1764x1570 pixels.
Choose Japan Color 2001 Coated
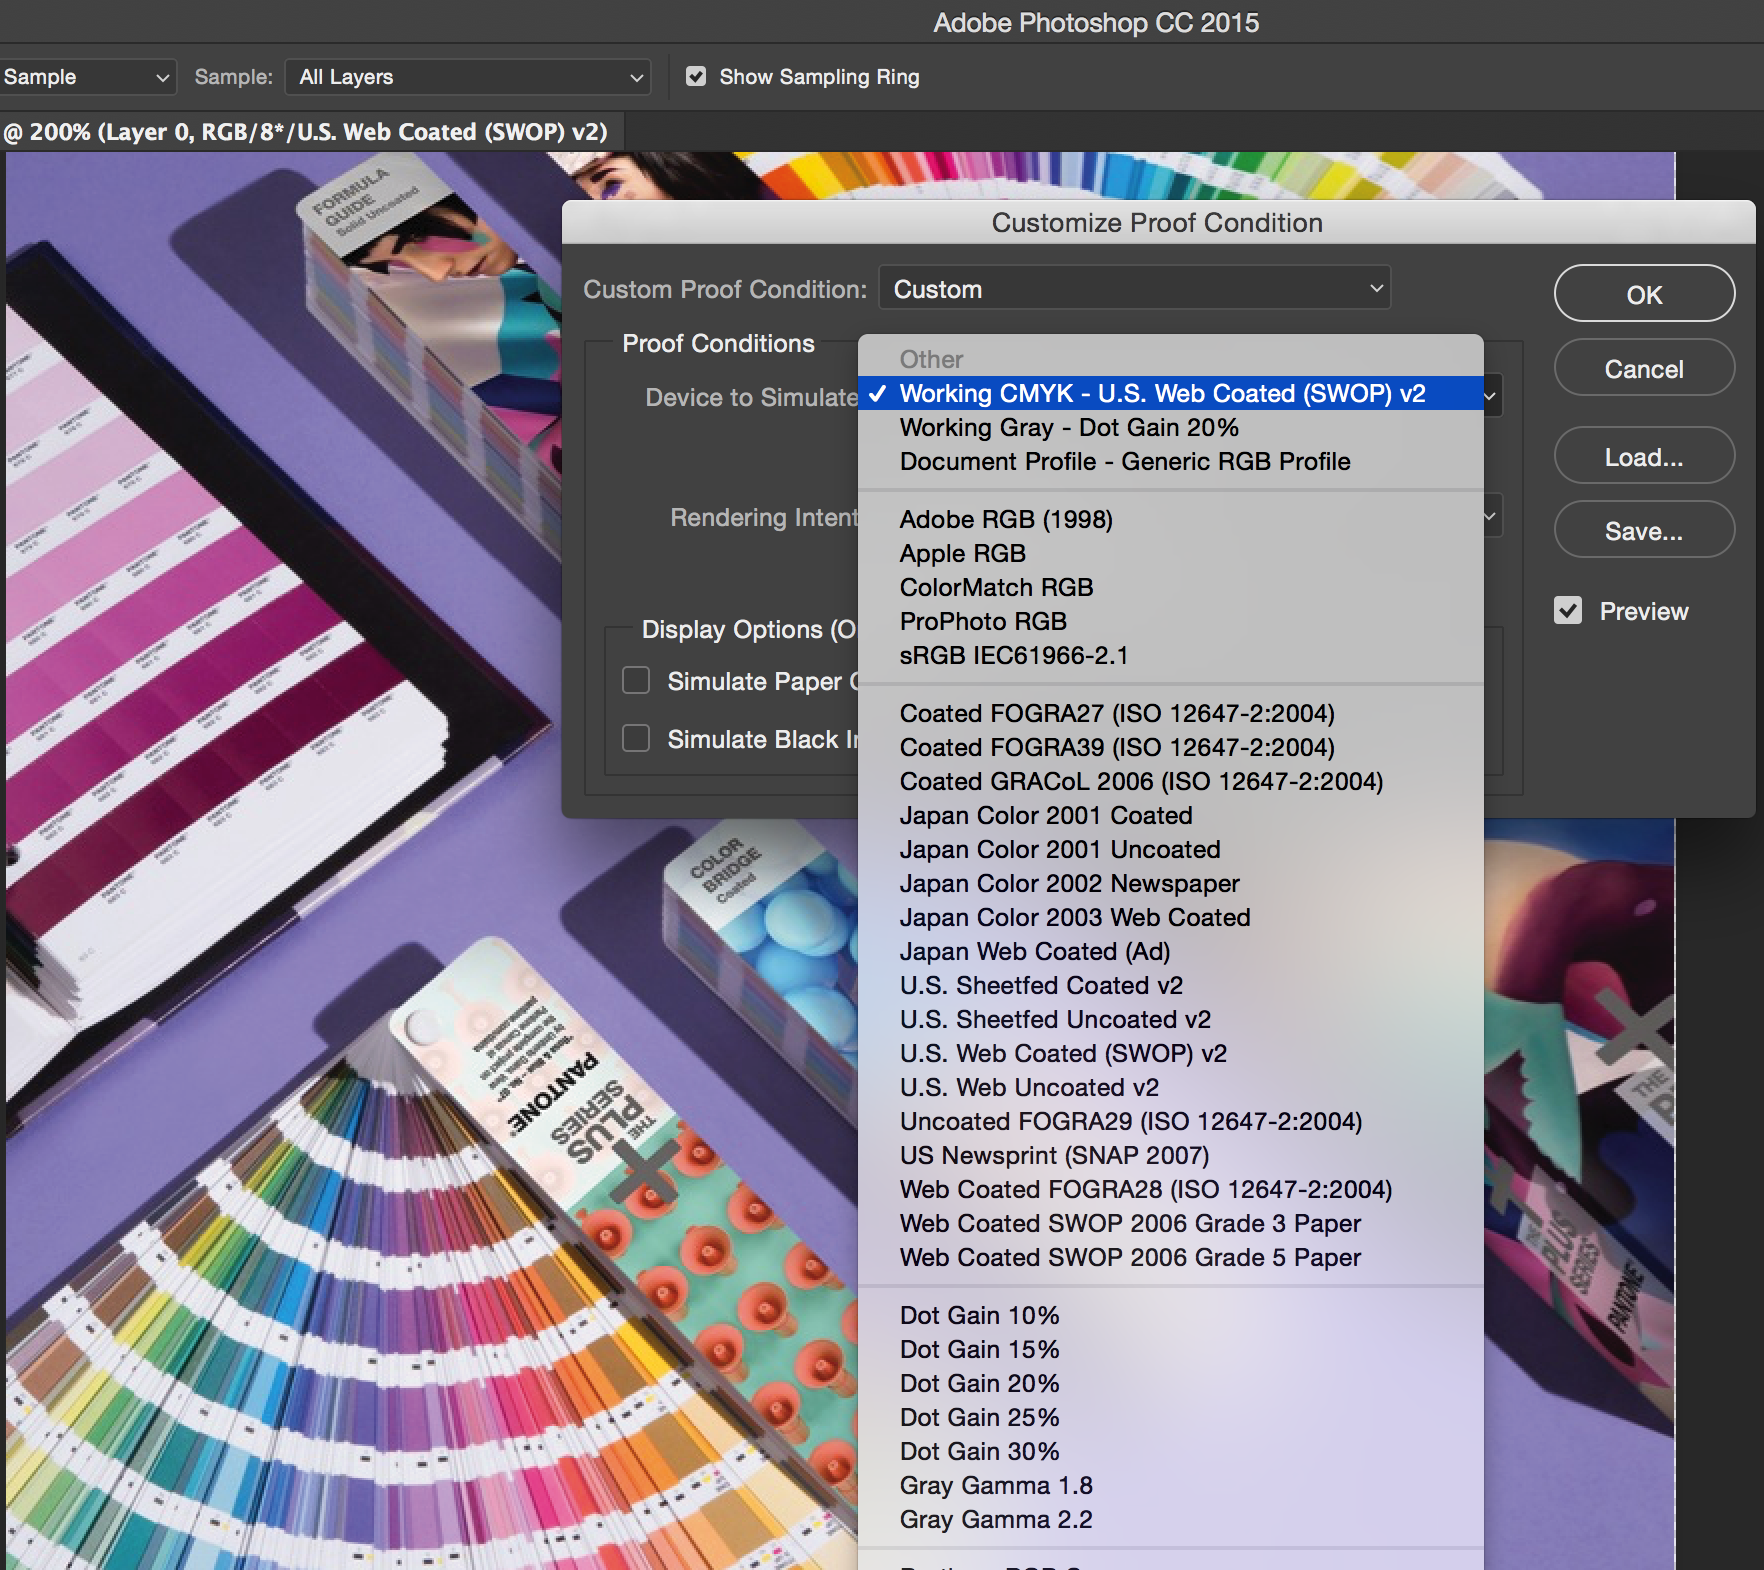(x=1045, y=815)
